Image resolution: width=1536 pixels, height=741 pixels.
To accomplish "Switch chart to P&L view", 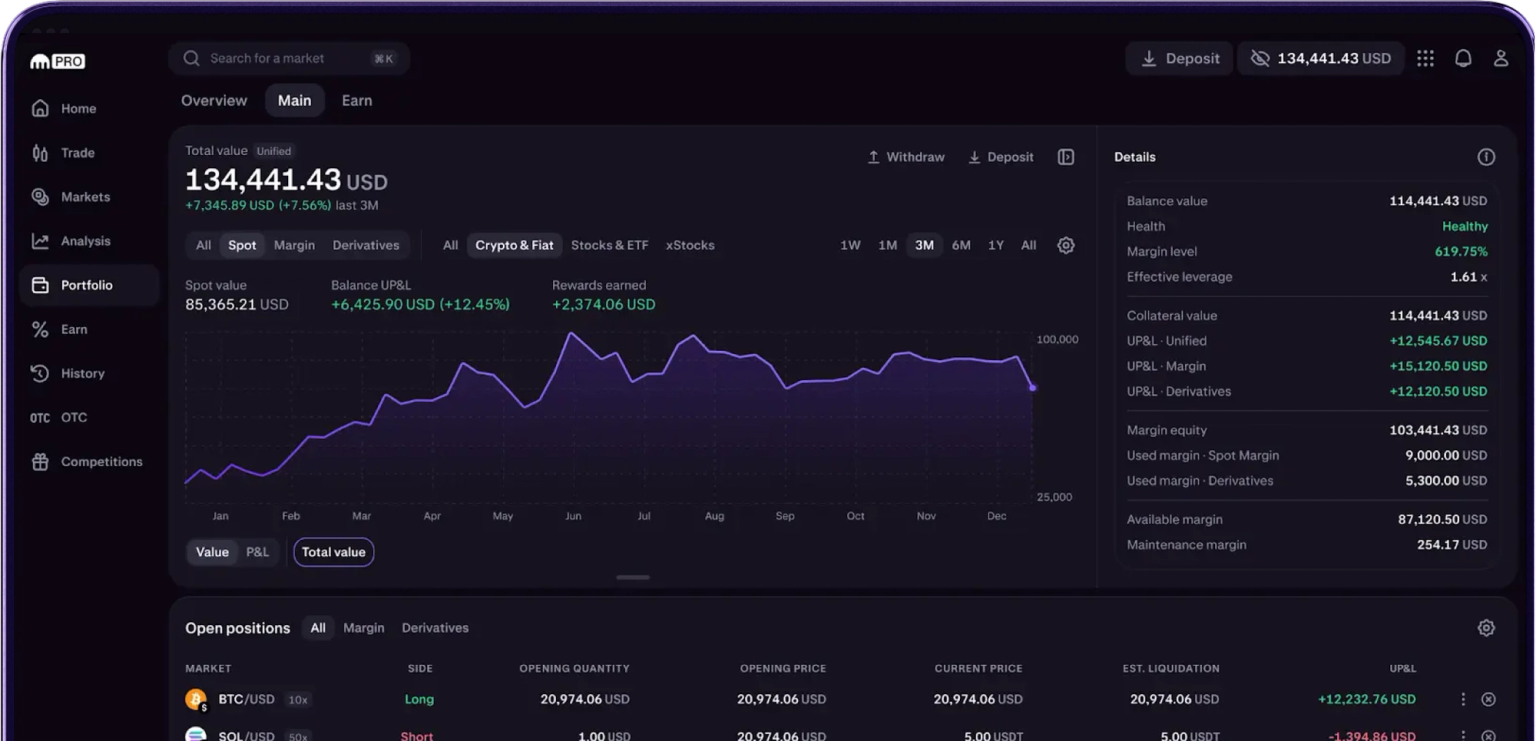I will pyautogui.click(x=257, y=552).
